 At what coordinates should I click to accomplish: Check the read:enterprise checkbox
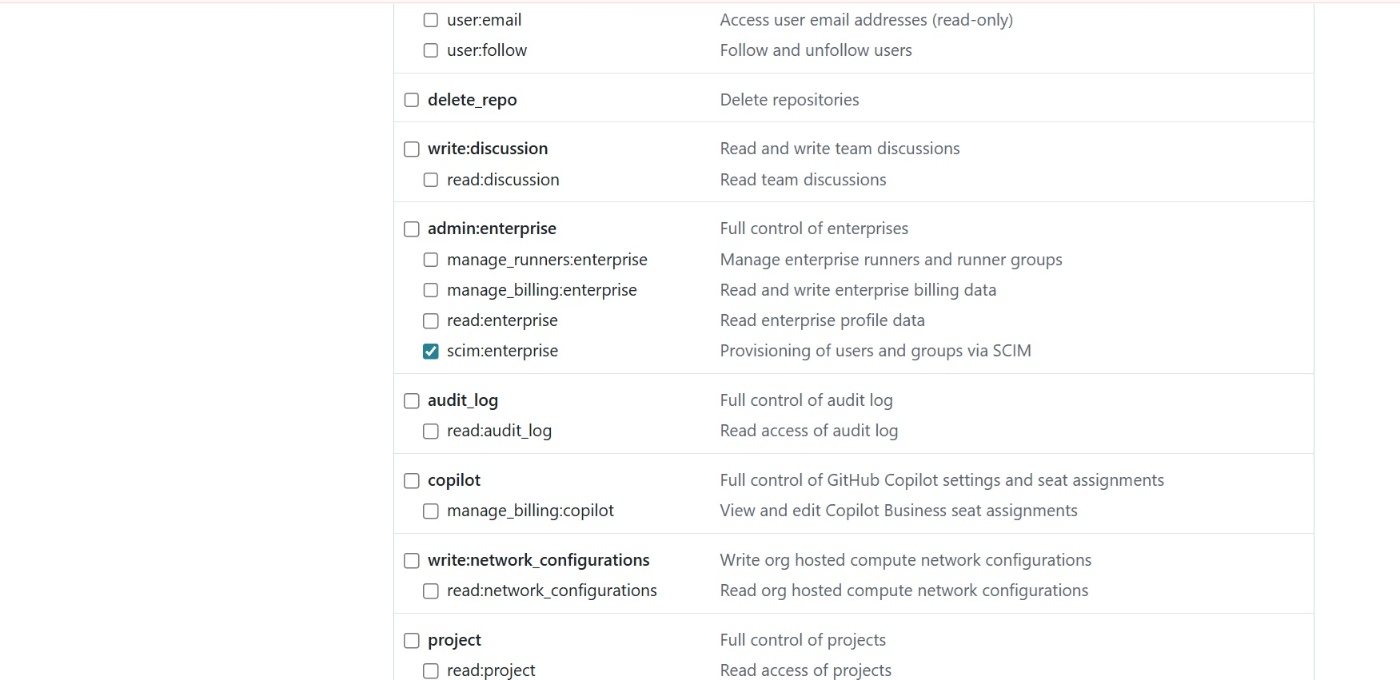click(x=431, y=321)
